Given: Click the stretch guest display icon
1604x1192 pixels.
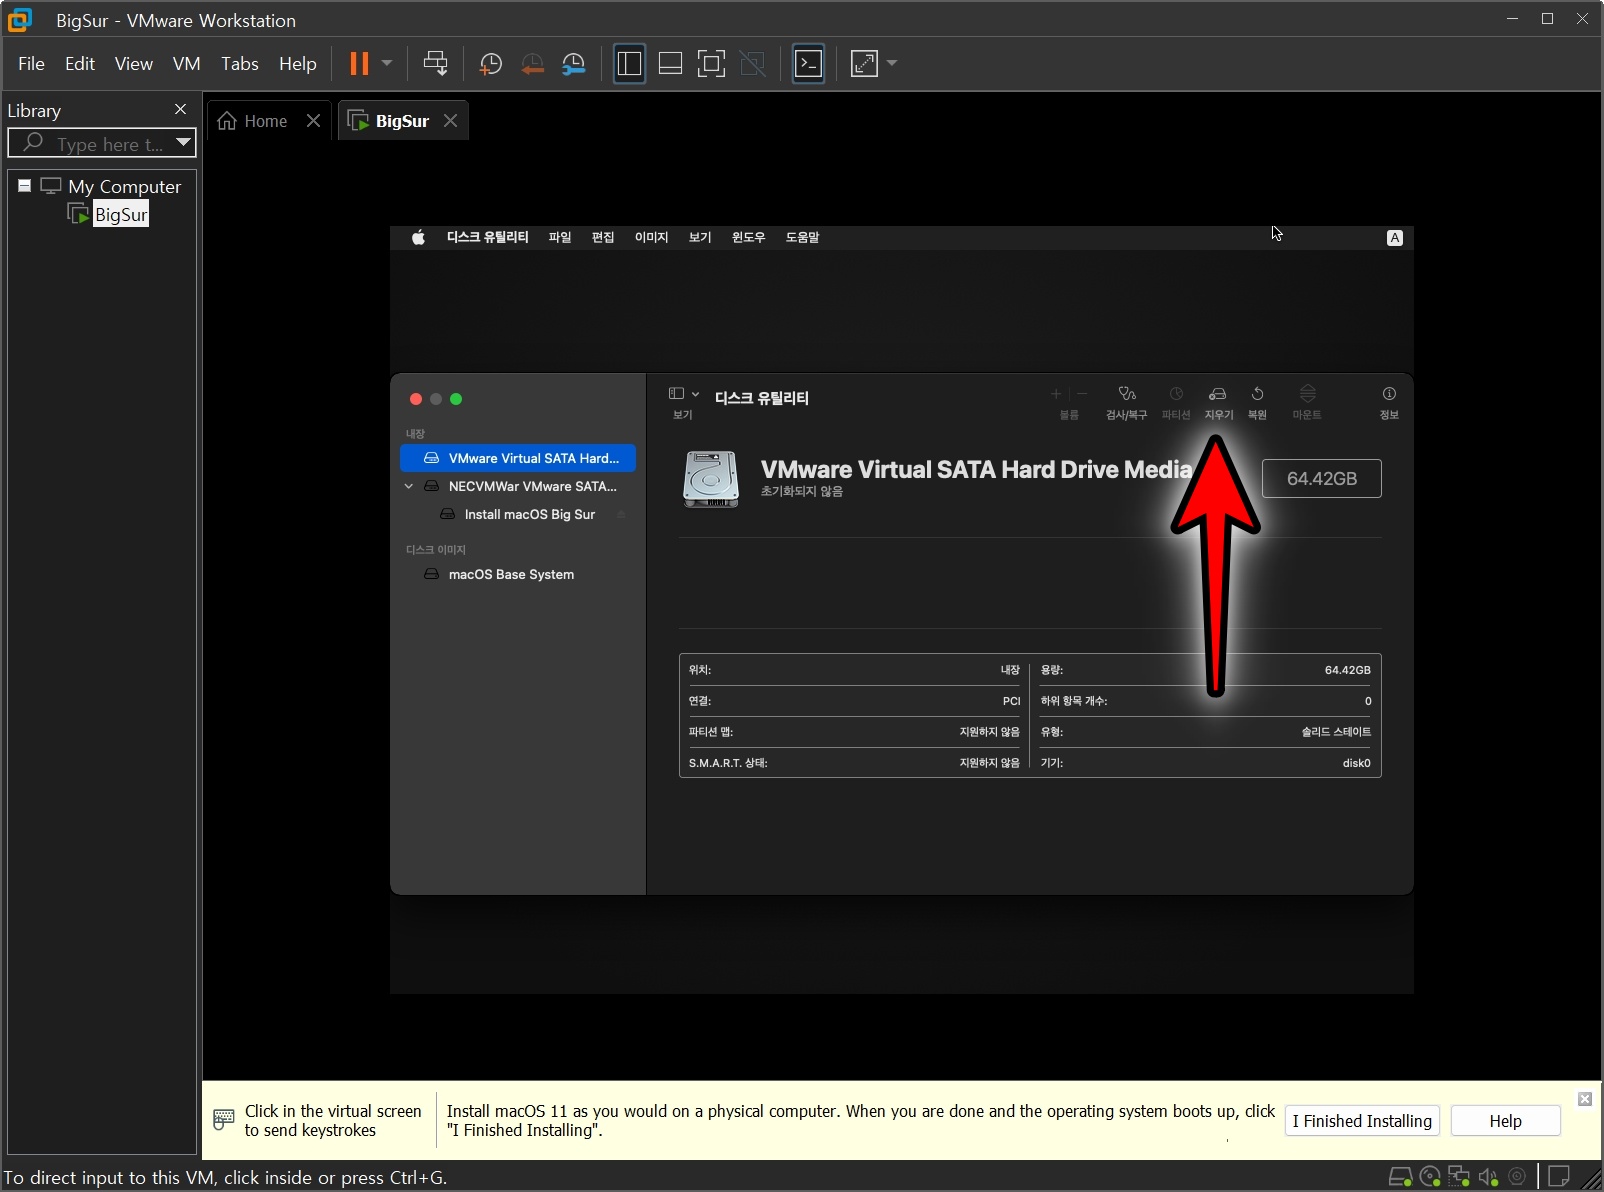Looking at the screenshot, I should pyautogui.click(x=864, y=64).
